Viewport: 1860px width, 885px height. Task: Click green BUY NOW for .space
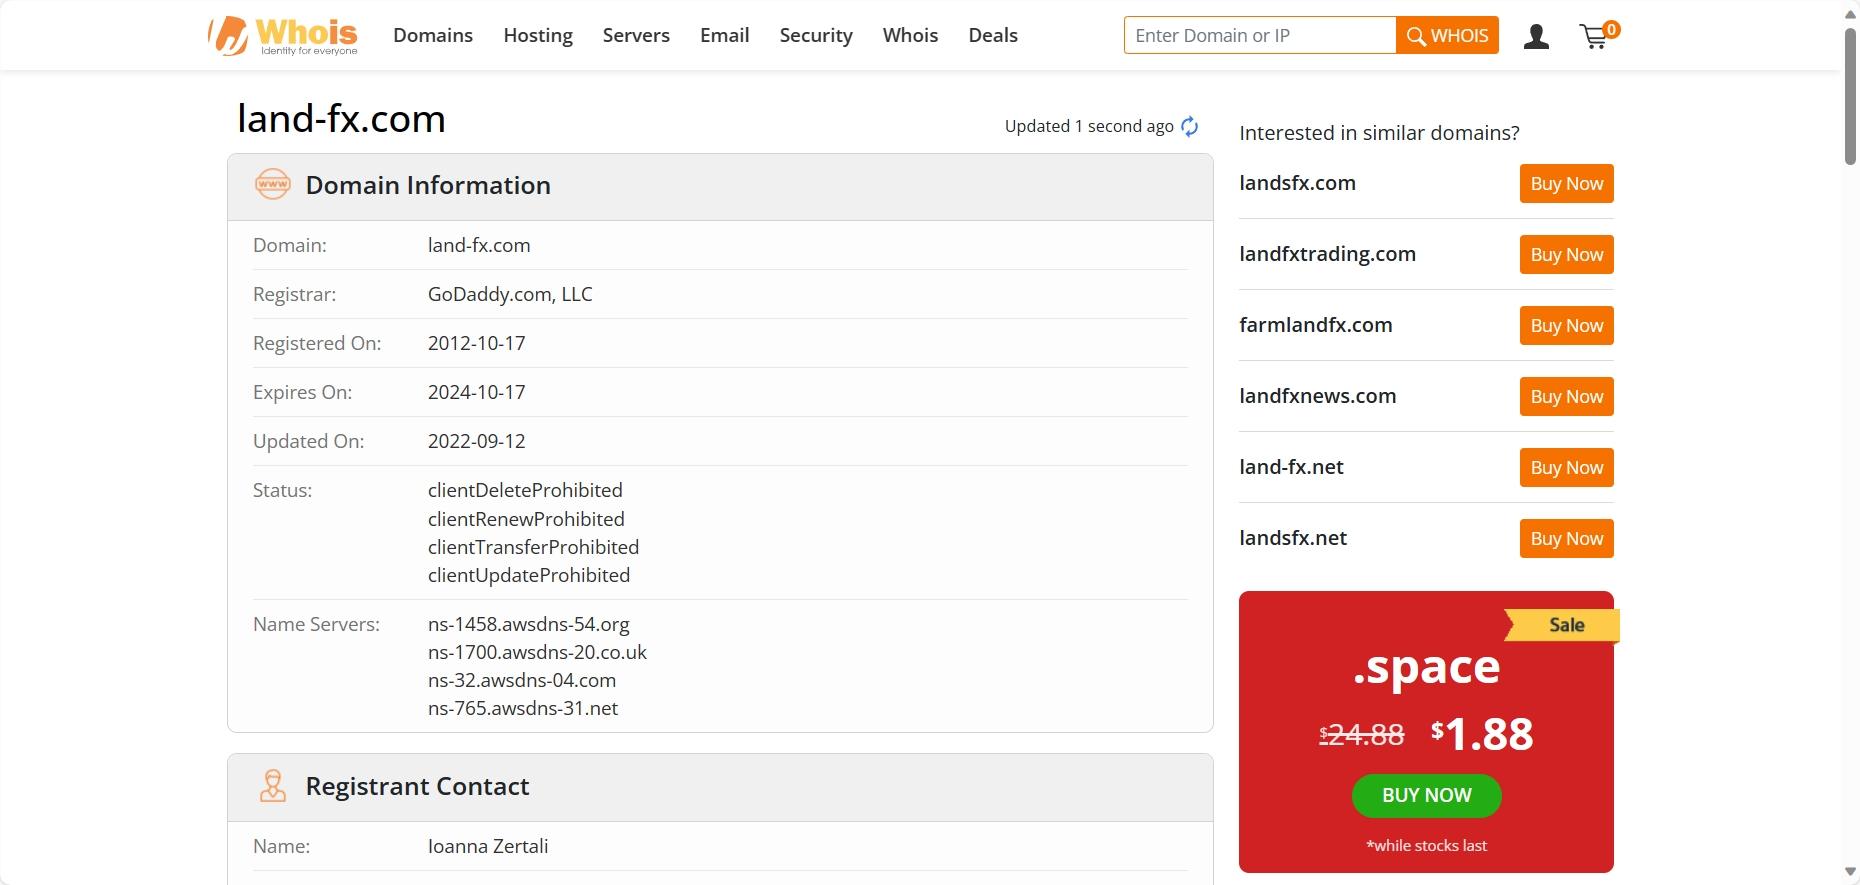pos(1427,795)
